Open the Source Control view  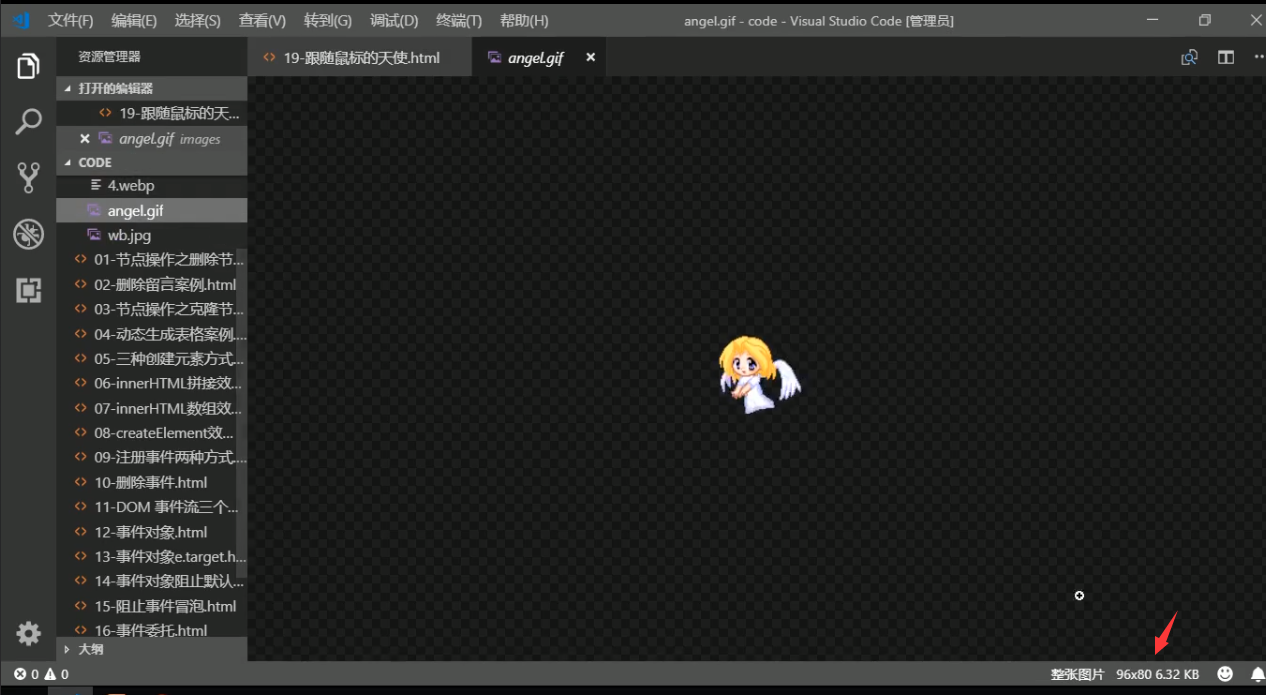point(28,179)
